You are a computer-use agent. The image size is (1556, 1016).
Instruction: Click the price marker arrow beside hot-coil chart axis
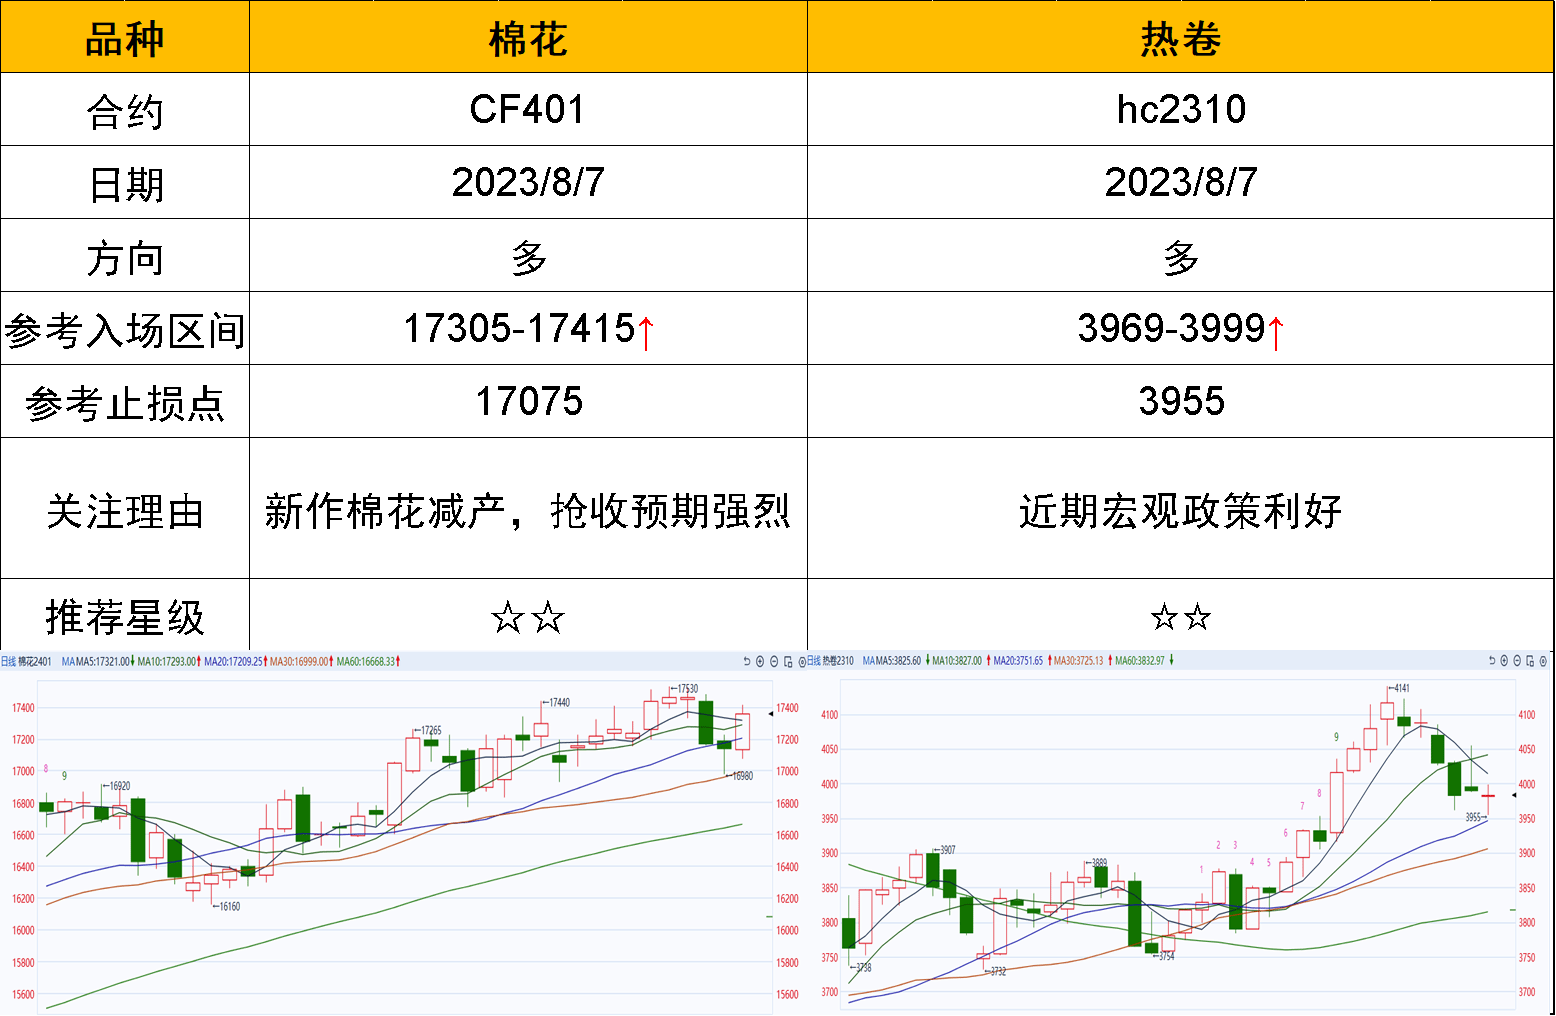(x=1514, y=796)
